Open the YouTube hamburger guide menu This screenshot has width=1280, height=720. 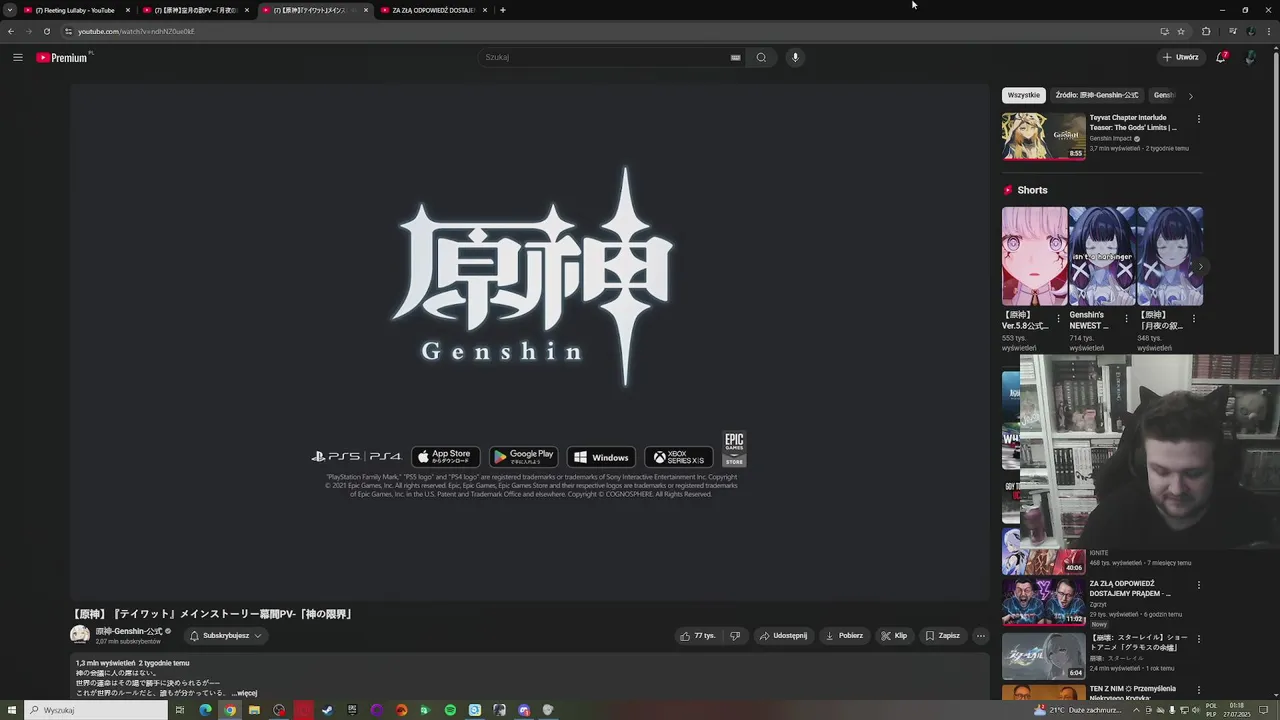pyautogui.click(x=18, y=57)
